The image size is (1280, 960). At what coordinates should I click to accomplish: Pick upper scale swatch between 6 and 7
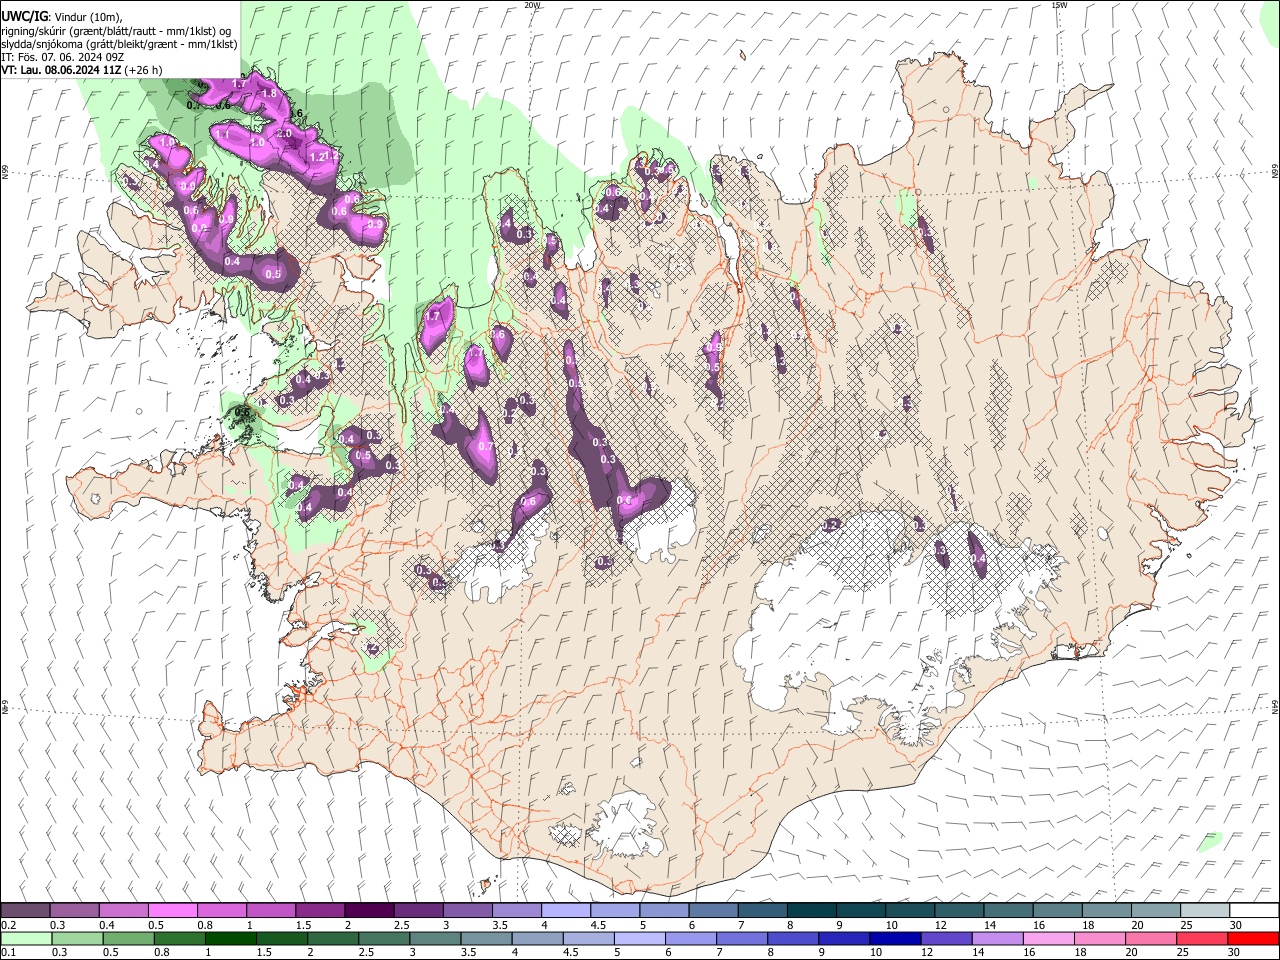point(713,911)
